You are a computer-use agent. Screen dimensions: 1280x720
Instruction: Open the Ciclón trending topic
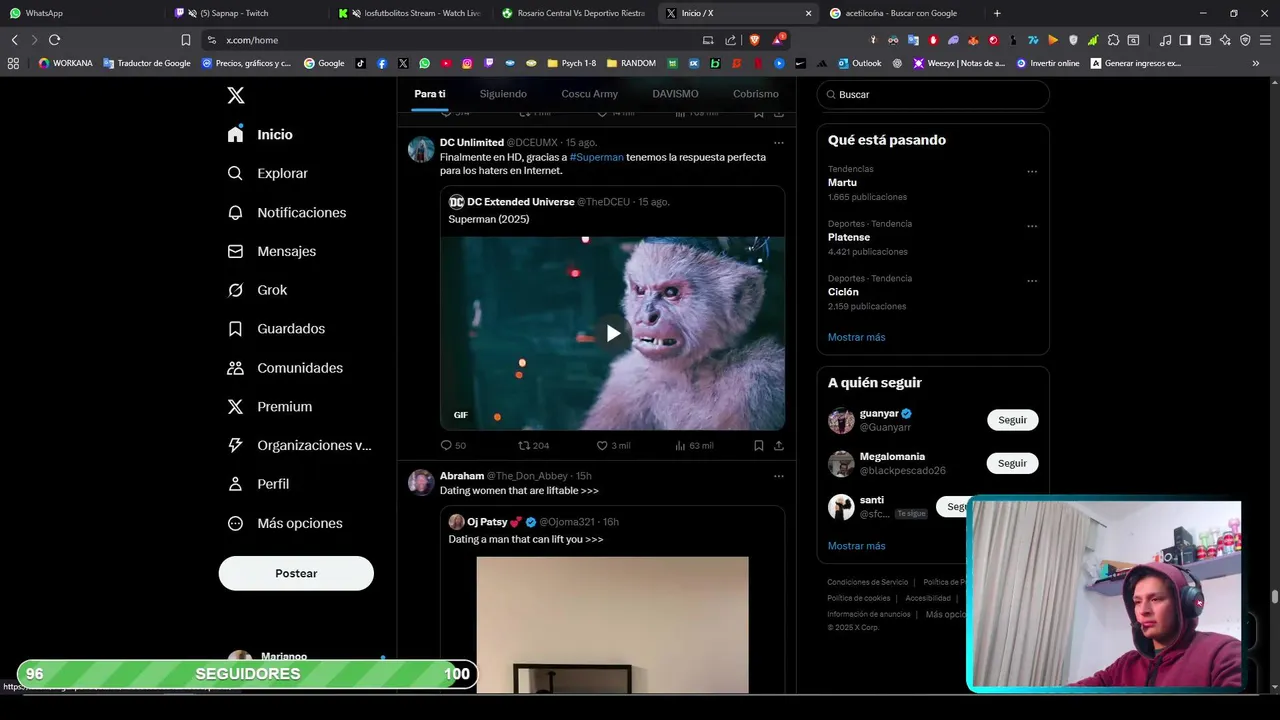843,292
